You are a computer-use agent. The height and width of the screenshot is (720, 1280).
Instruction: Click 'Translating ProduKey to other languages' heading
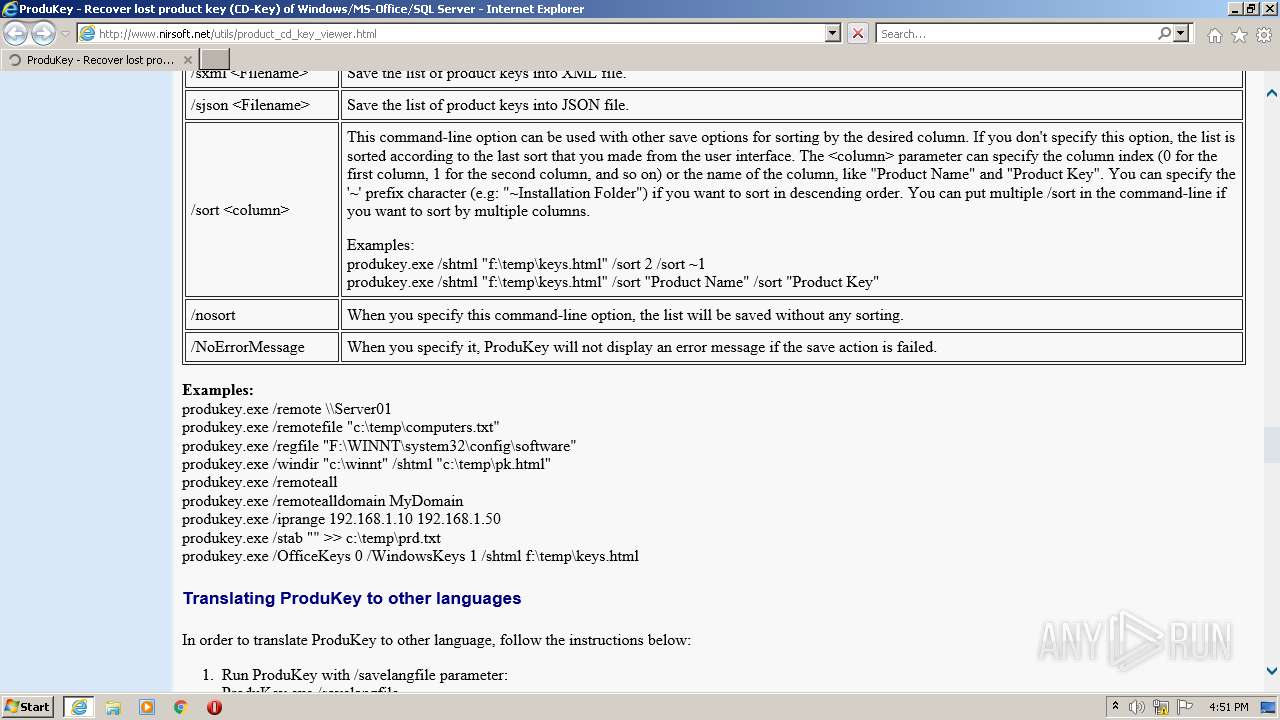tap(352, 598)
